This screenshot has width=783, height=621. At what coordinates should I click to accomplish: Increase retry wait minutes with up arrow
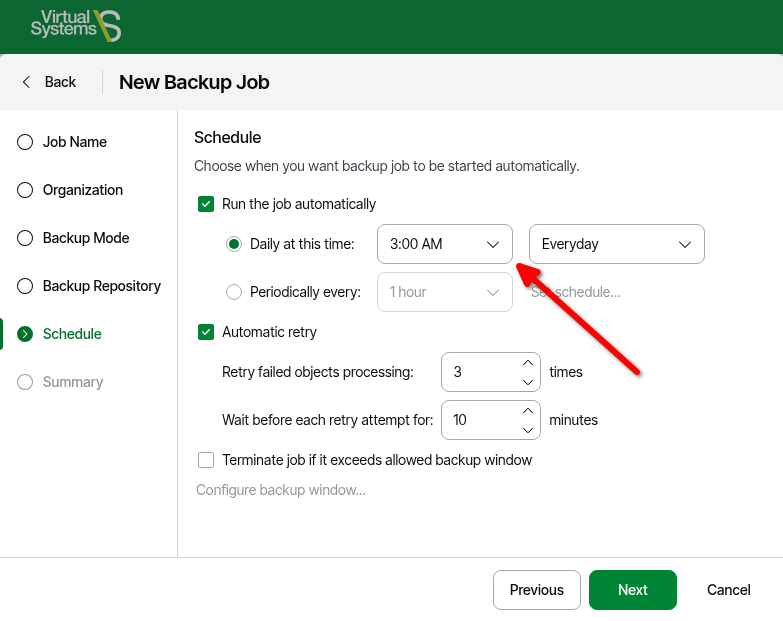tap(528, 411)
